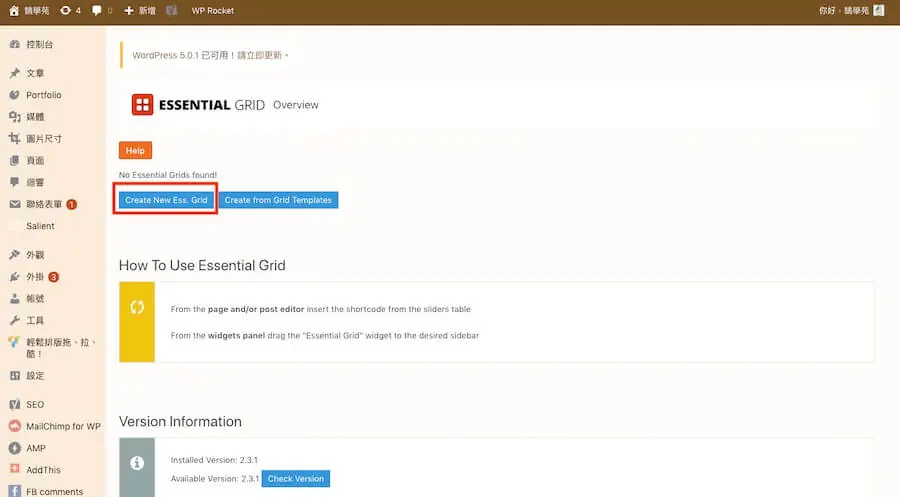Open the 設定 settings icon
This screenshot has width=900, height=497.
(x=15, y=375)
